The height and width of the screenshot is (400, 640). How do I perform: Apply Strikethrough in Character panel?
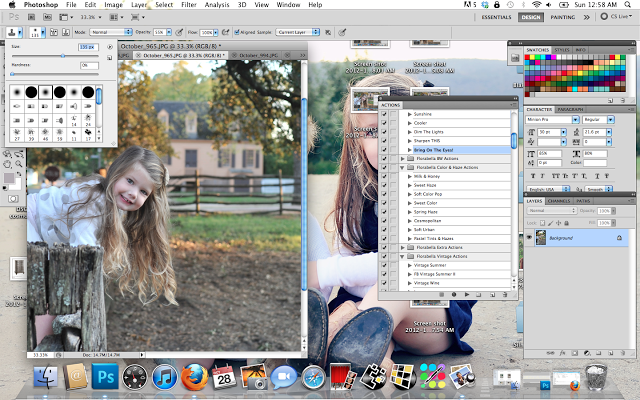point(607,176)
